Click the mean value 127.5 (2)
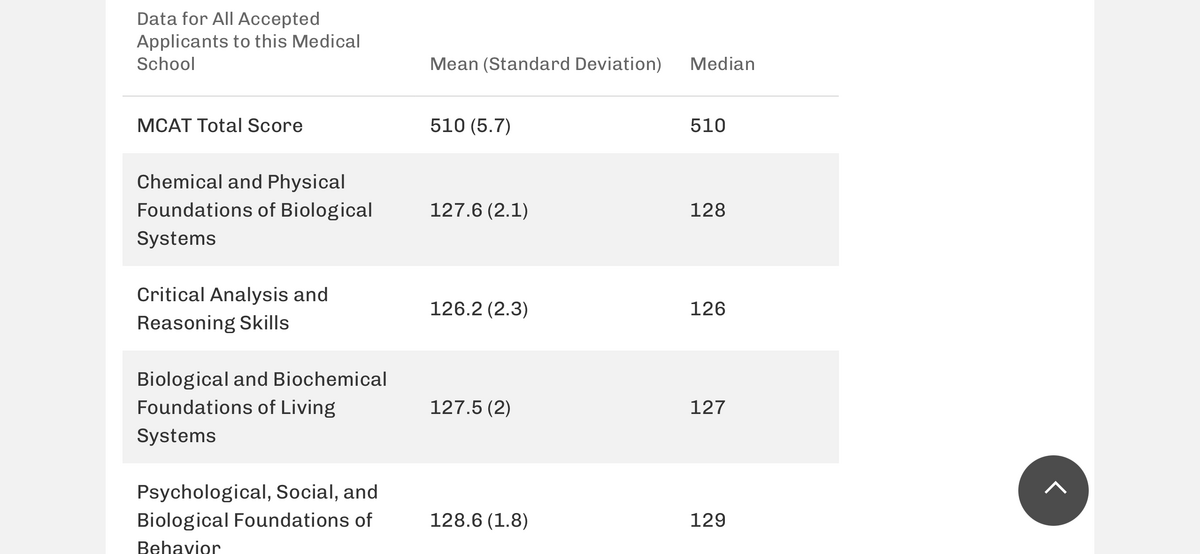The image size is (1200, 554). (x=470, y=407)
